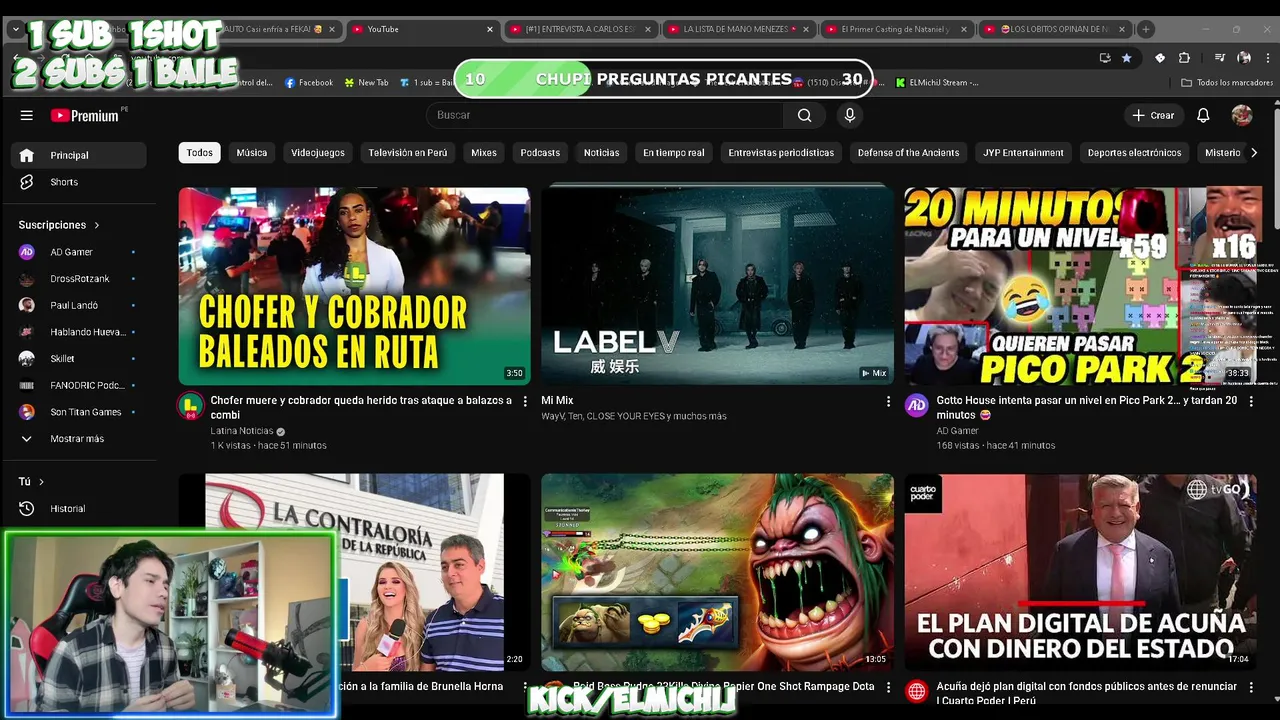Open the New Tab bookmark

pyautogui.click(x=366, y=82)
